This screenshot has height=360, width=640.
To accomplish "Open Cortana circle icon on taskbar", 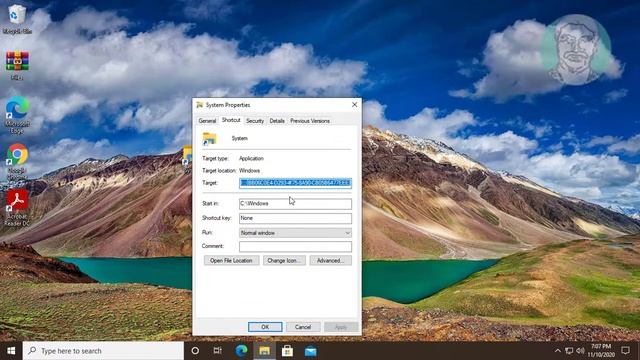I will coord(195,351).
